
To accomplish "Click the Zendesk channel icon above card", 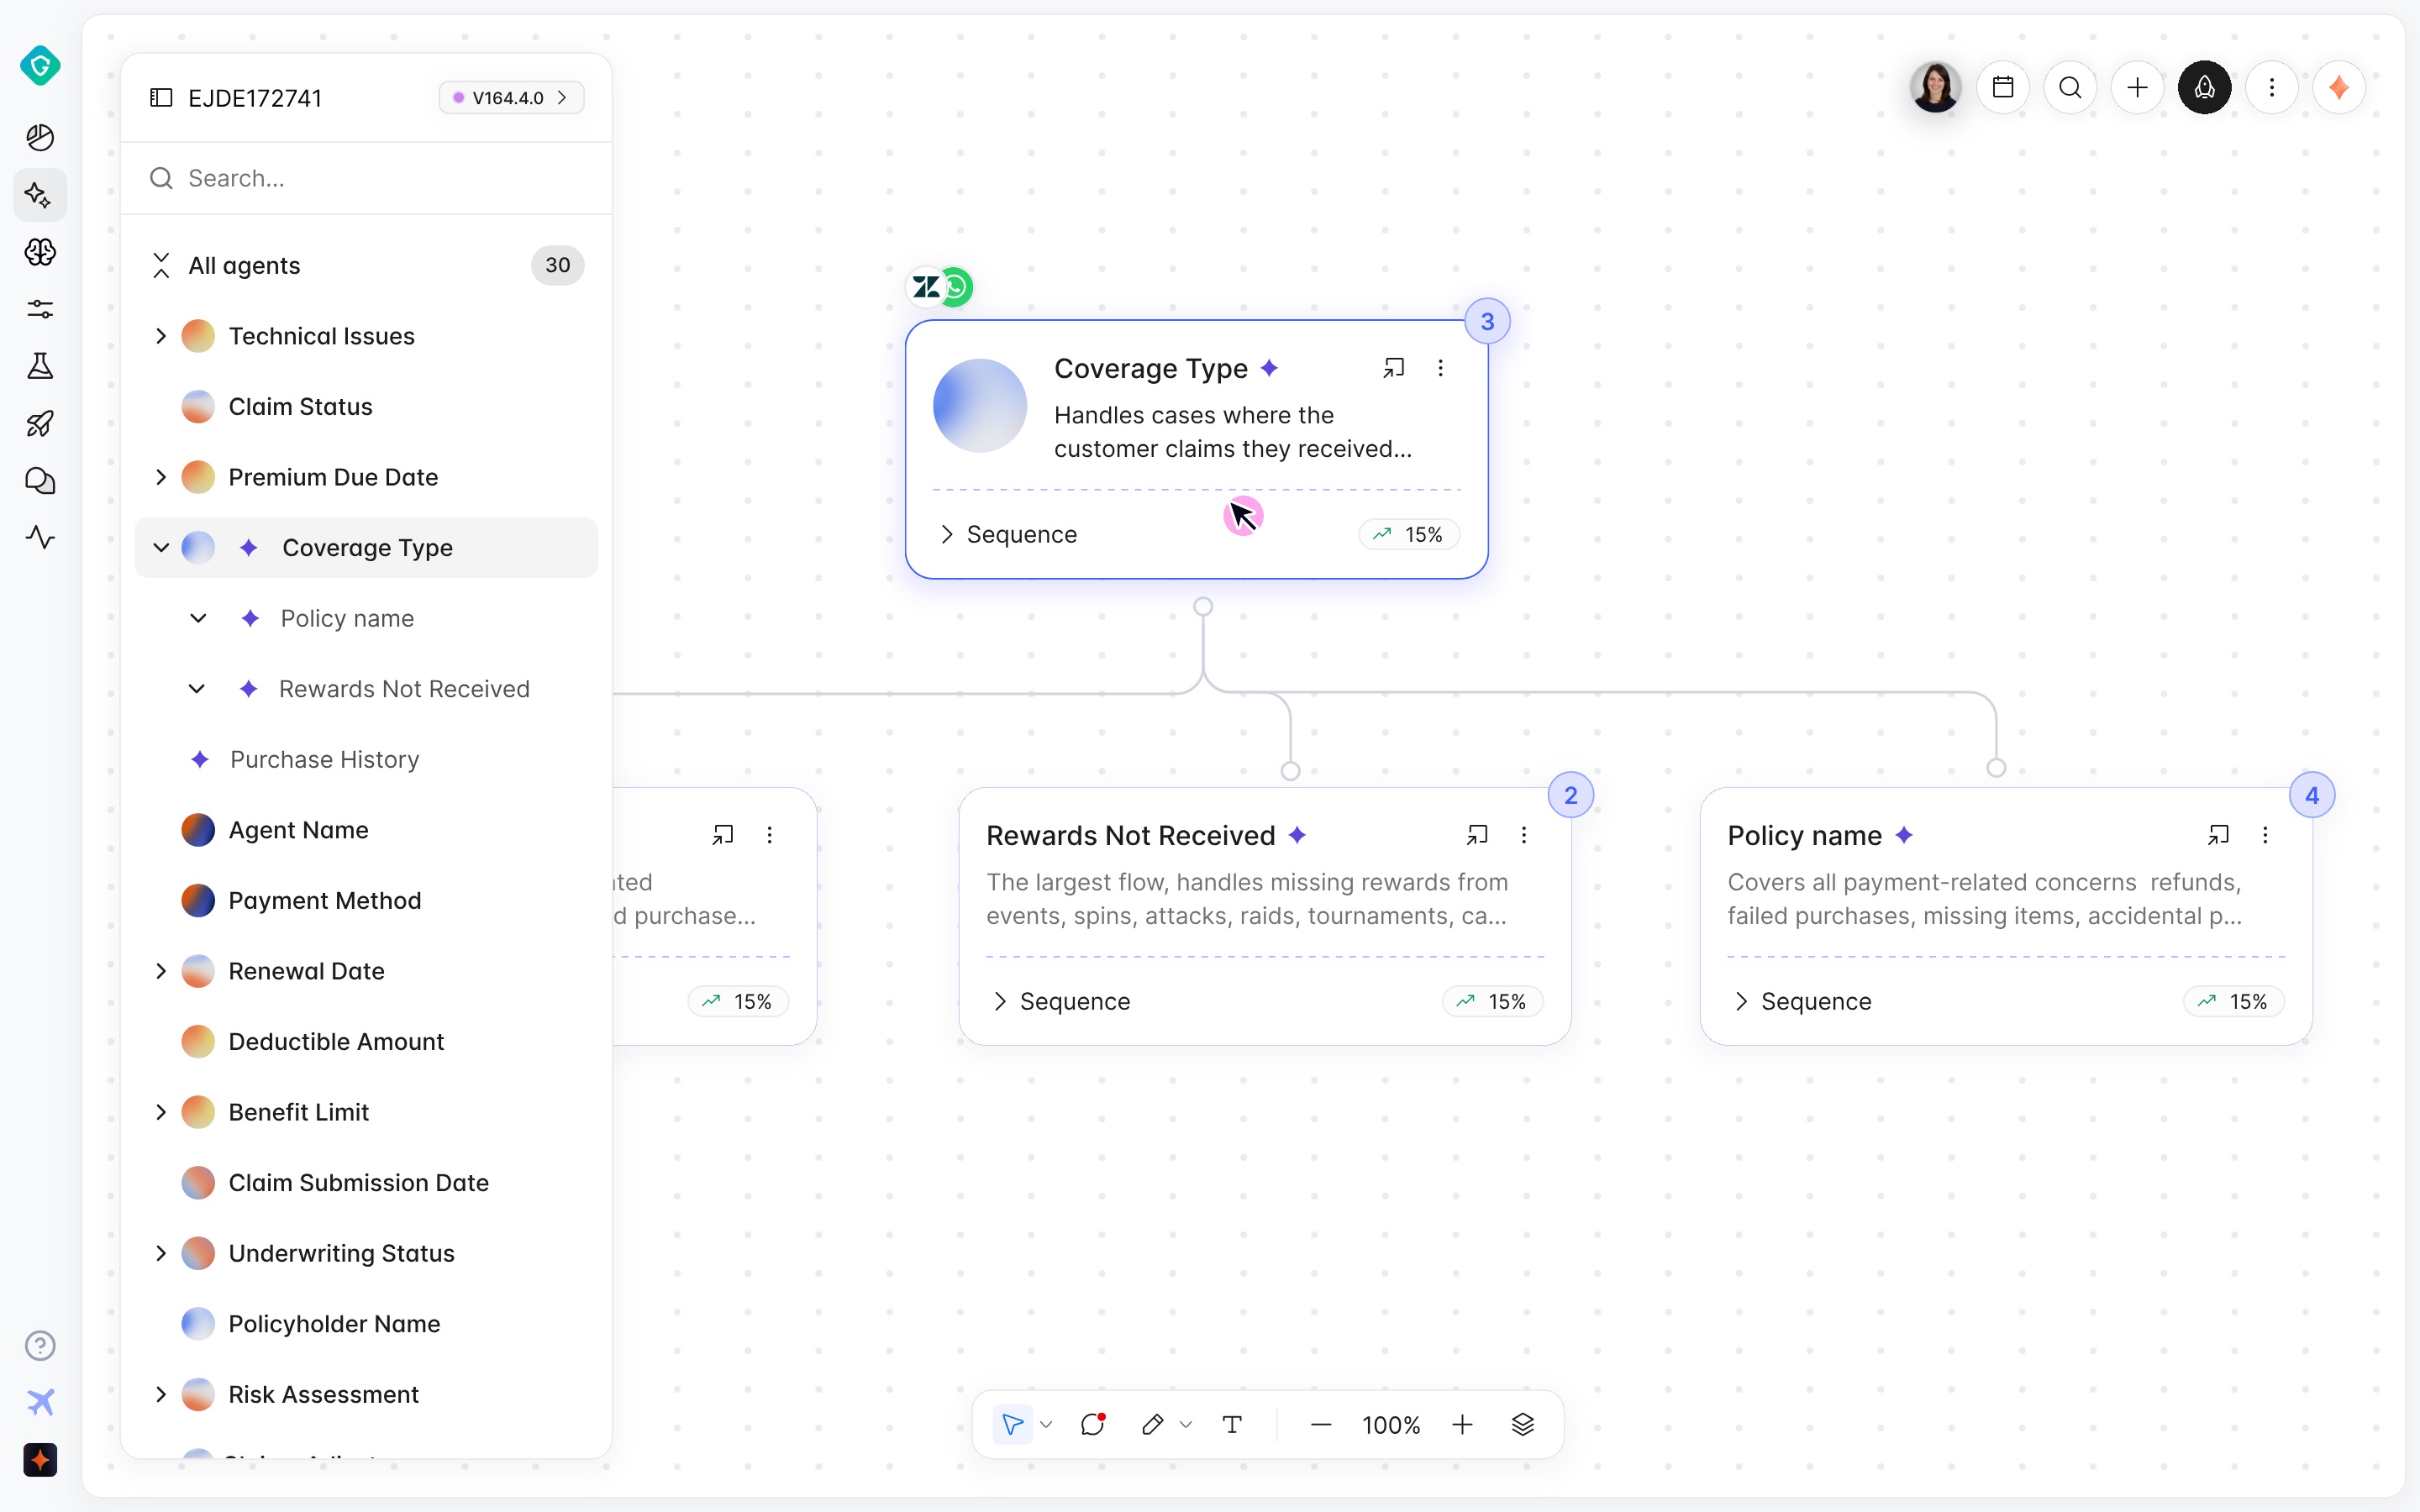I will point(925,288).
